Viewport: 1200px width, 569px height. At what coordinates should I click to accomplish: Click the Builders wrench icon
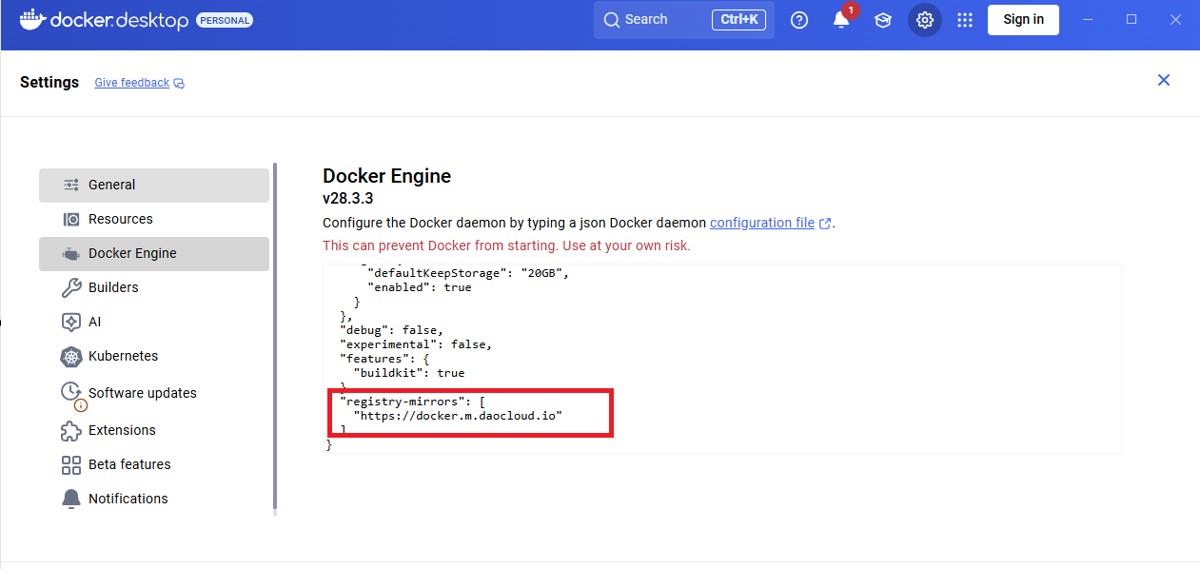pyautogui.click(x=71, y=288)
